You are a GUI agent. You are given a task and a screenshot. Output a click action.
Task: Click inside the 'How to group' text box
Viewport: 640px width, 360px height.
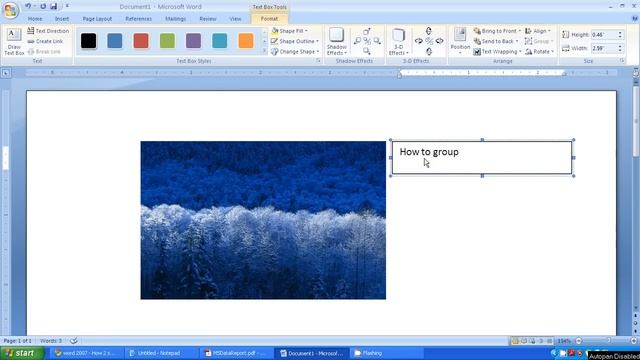pos(482,158)
